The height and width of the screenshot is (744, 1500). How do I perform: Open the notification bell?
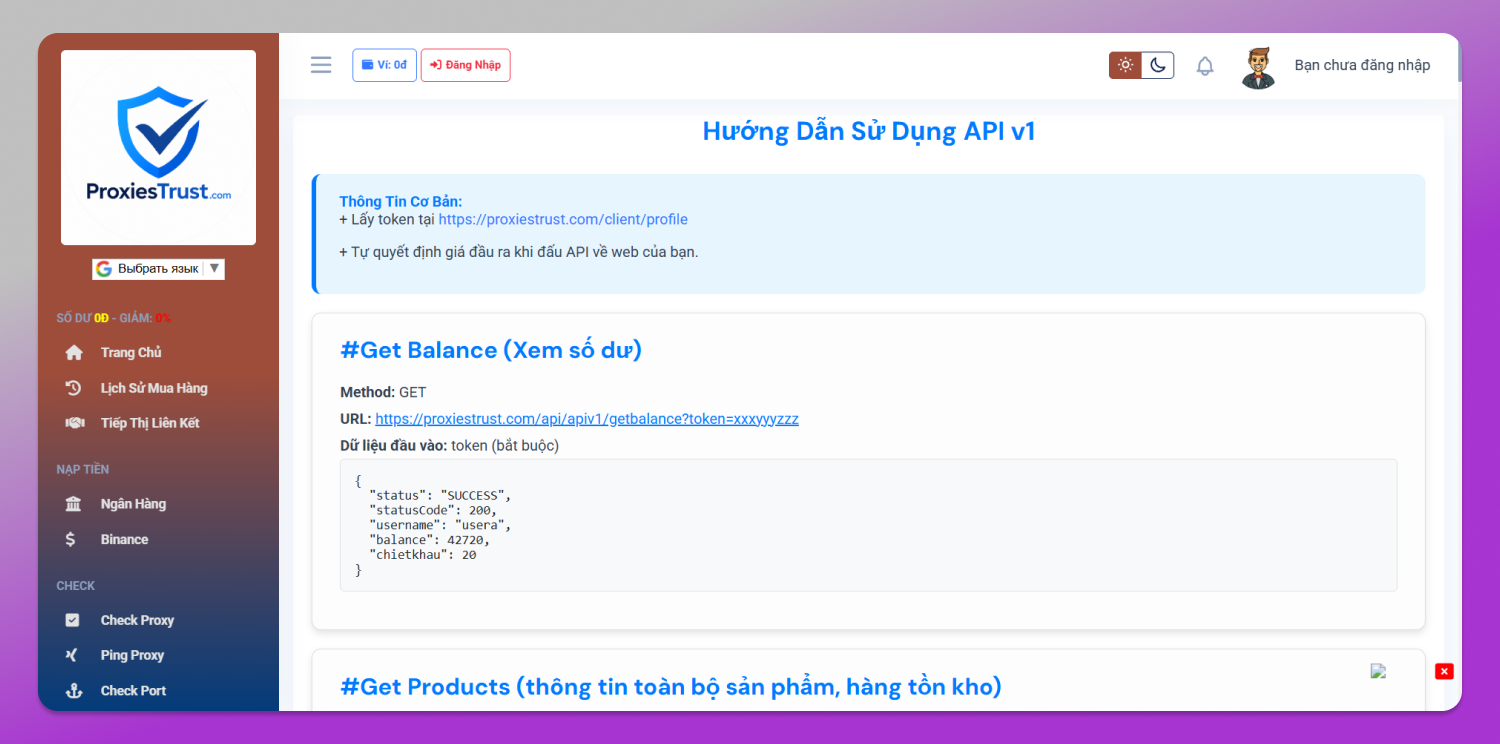pos(1205,66)
